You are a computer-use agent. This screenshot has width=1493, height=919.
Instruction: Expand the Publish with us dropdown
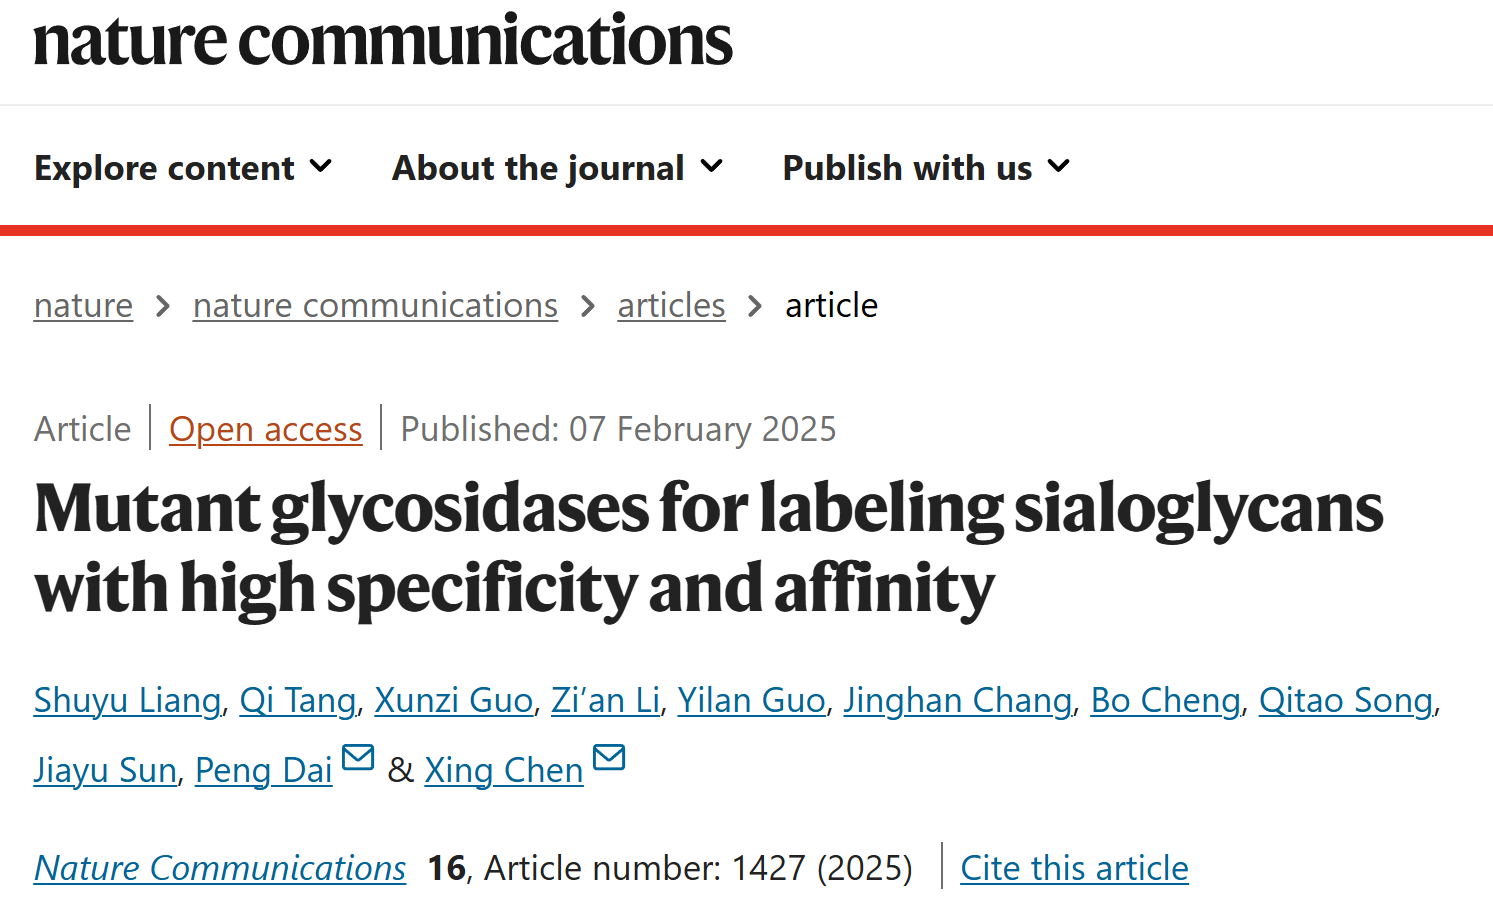[x=926, y=168]
